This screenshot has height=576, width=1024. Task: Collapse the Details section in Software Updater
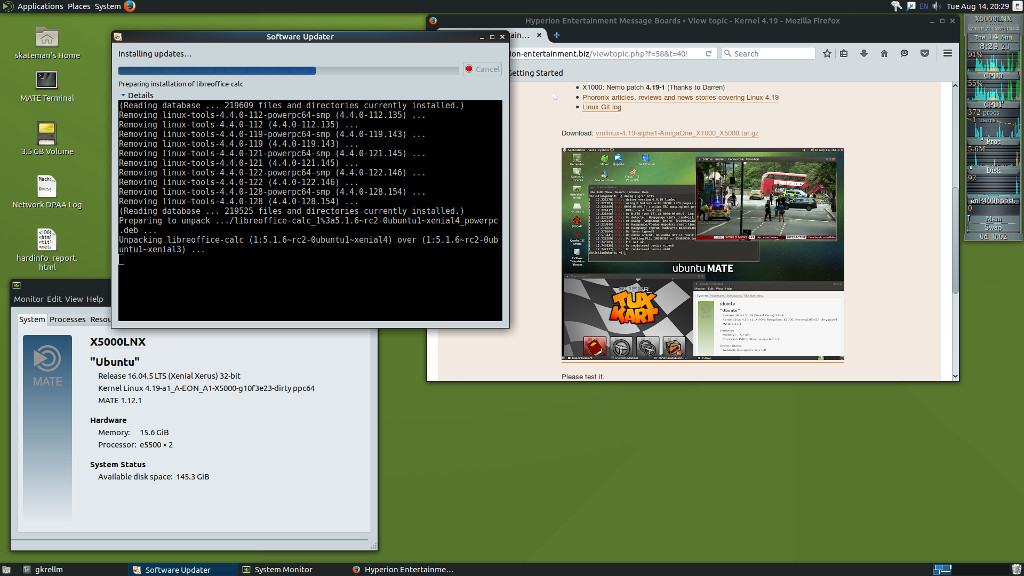tap(136, 95)
